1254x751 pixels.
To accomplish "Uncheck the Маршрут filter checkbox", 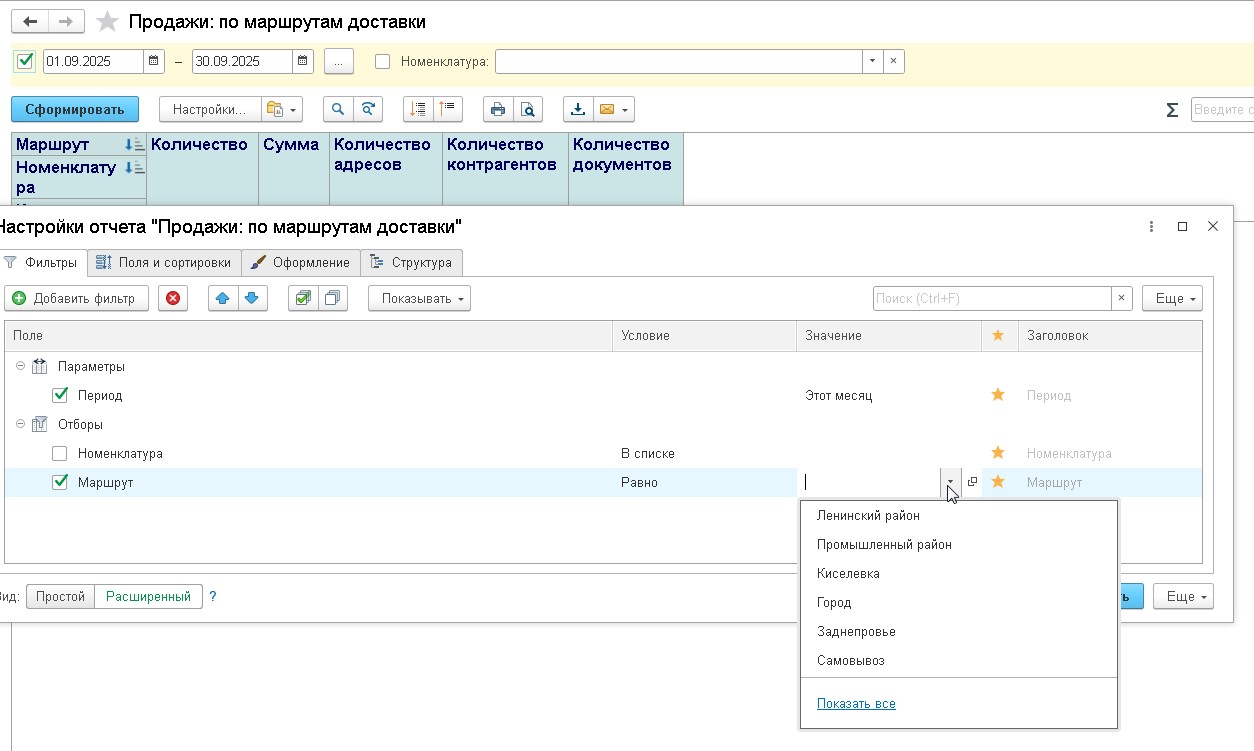I will [60, 482].
